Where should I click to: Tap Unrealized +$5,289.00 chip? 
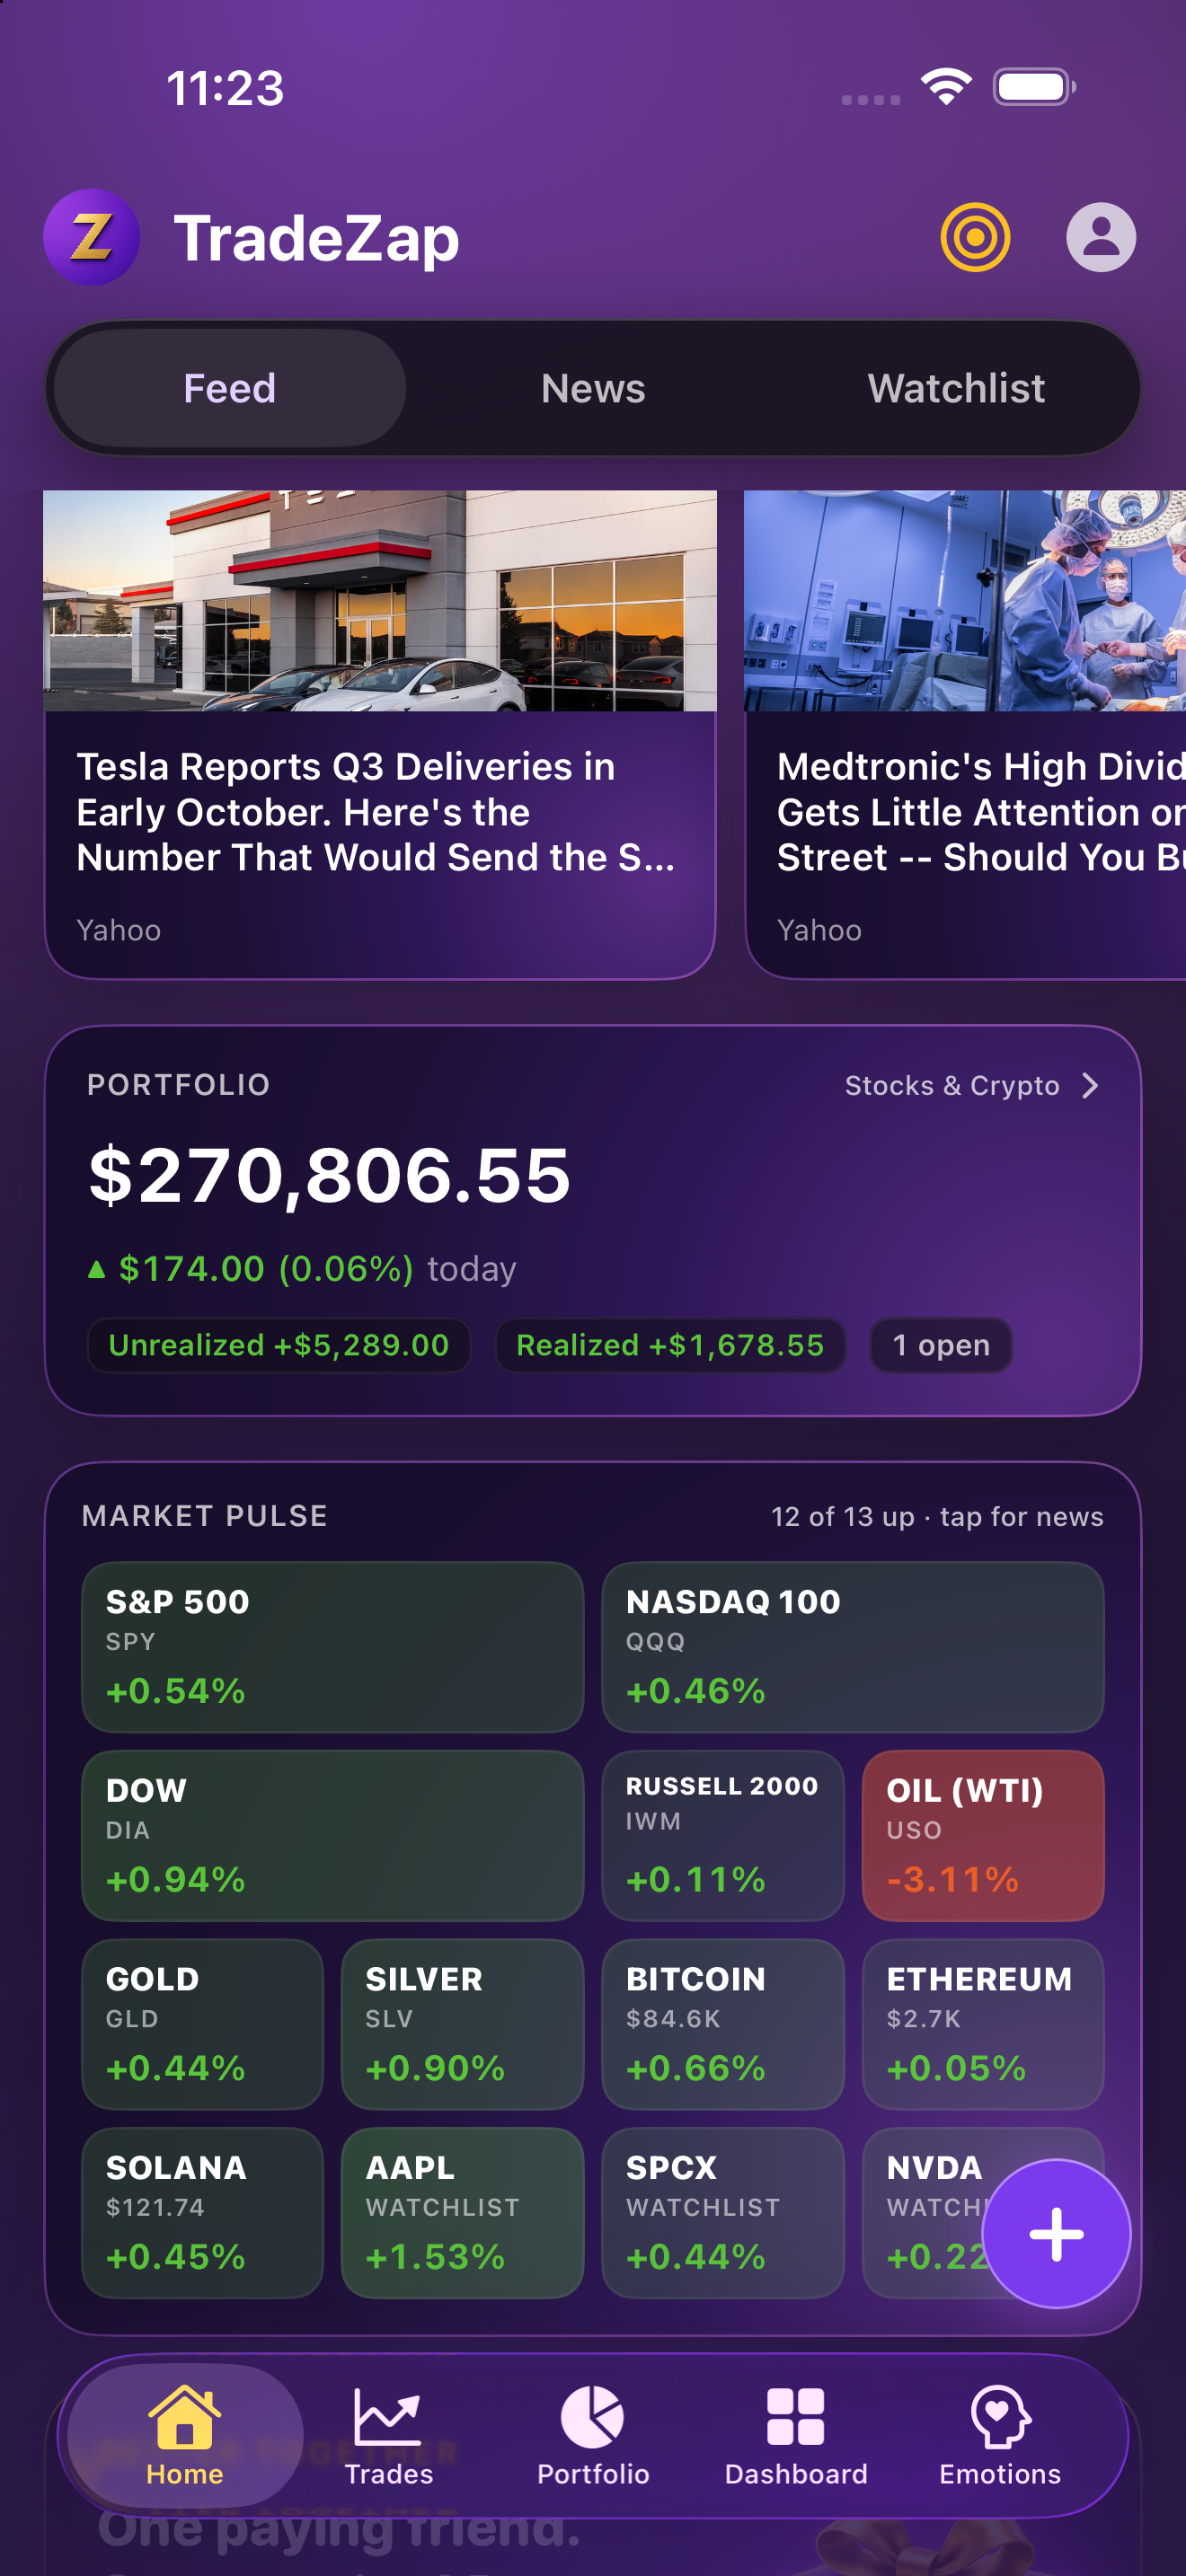[278, 1345]
